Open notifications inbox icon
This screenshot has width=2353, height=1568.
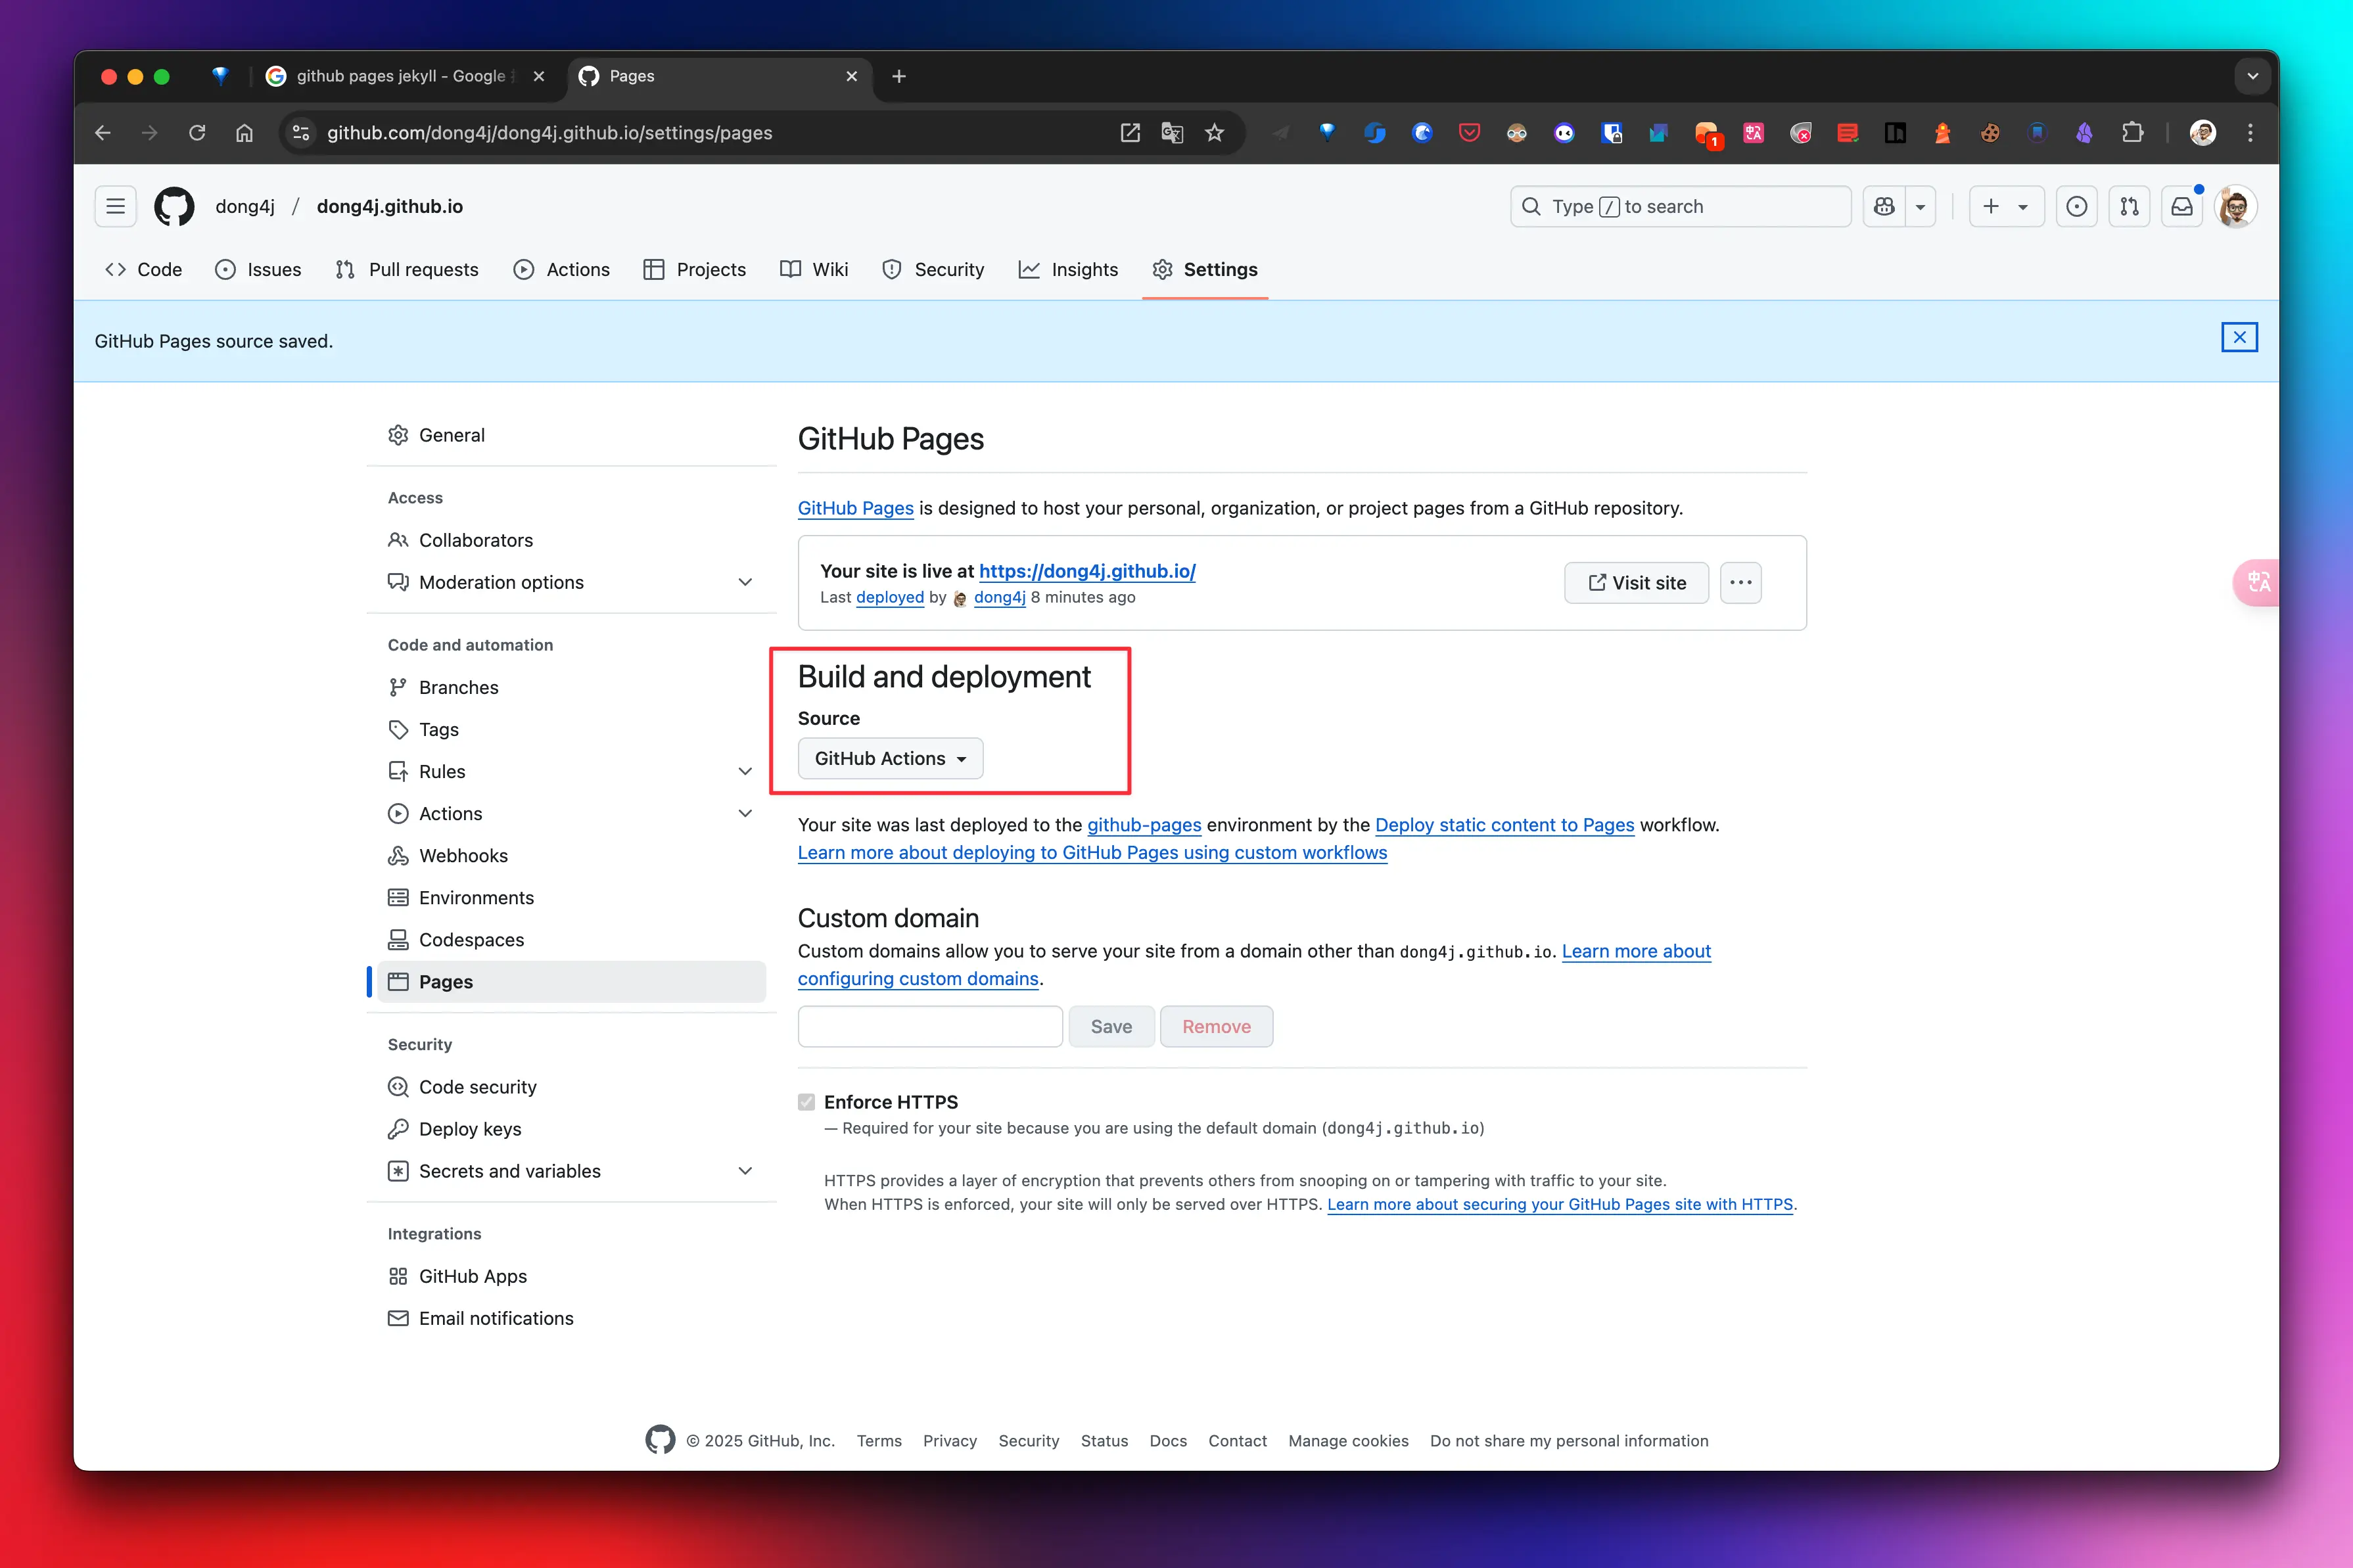click(2181, 206)
